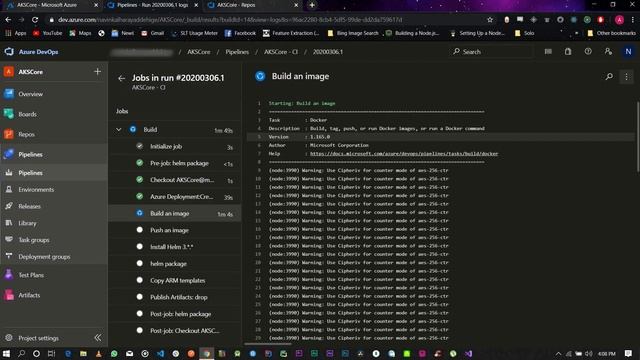Open the work items list icon in header
Image resolution: width=640 pixels, height=360 pixels.
pos(548,51)
